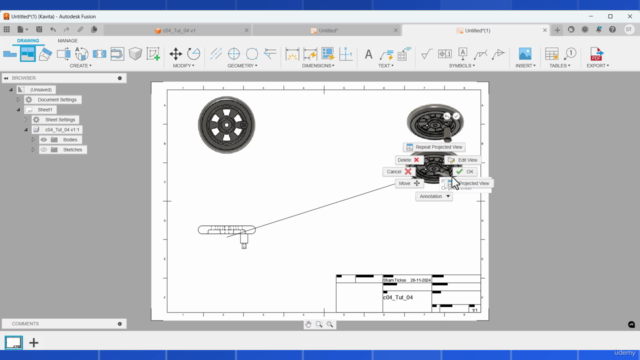The height and width of the screenshot is (360, 640).
Task: Choose OK in the marking menu
Action: 465,172
